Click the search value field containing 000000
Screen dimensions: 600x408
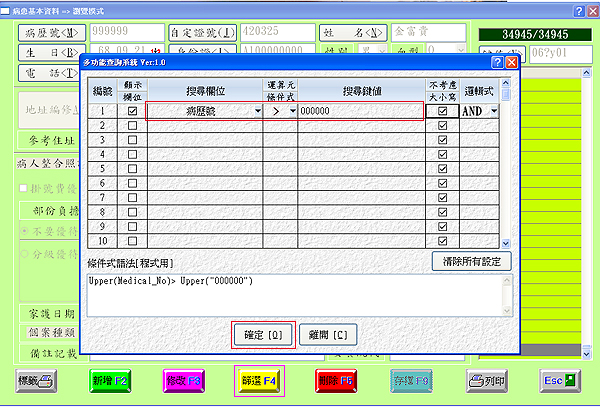[x=360, y=112]
